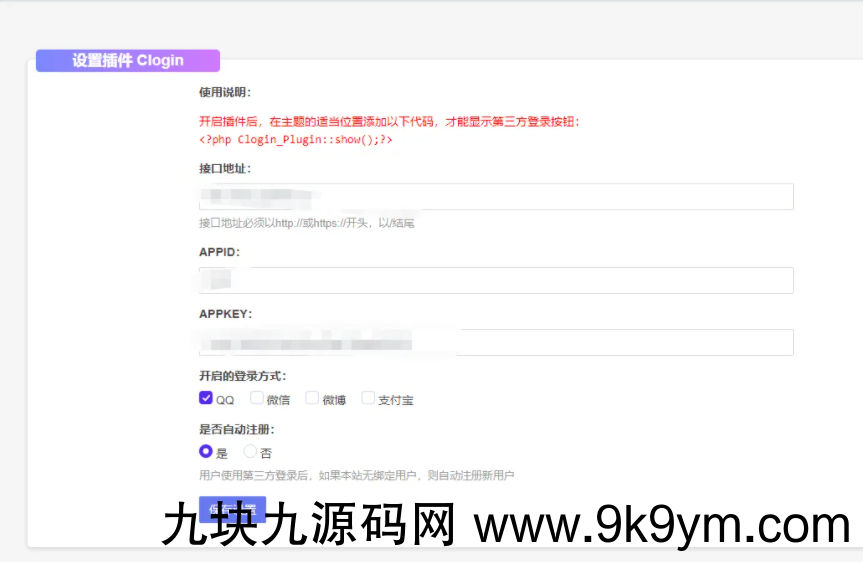Click the 开启的登录方式 section label
The height and width of the screenshot is (562, 863).
(x=243, y=376)
